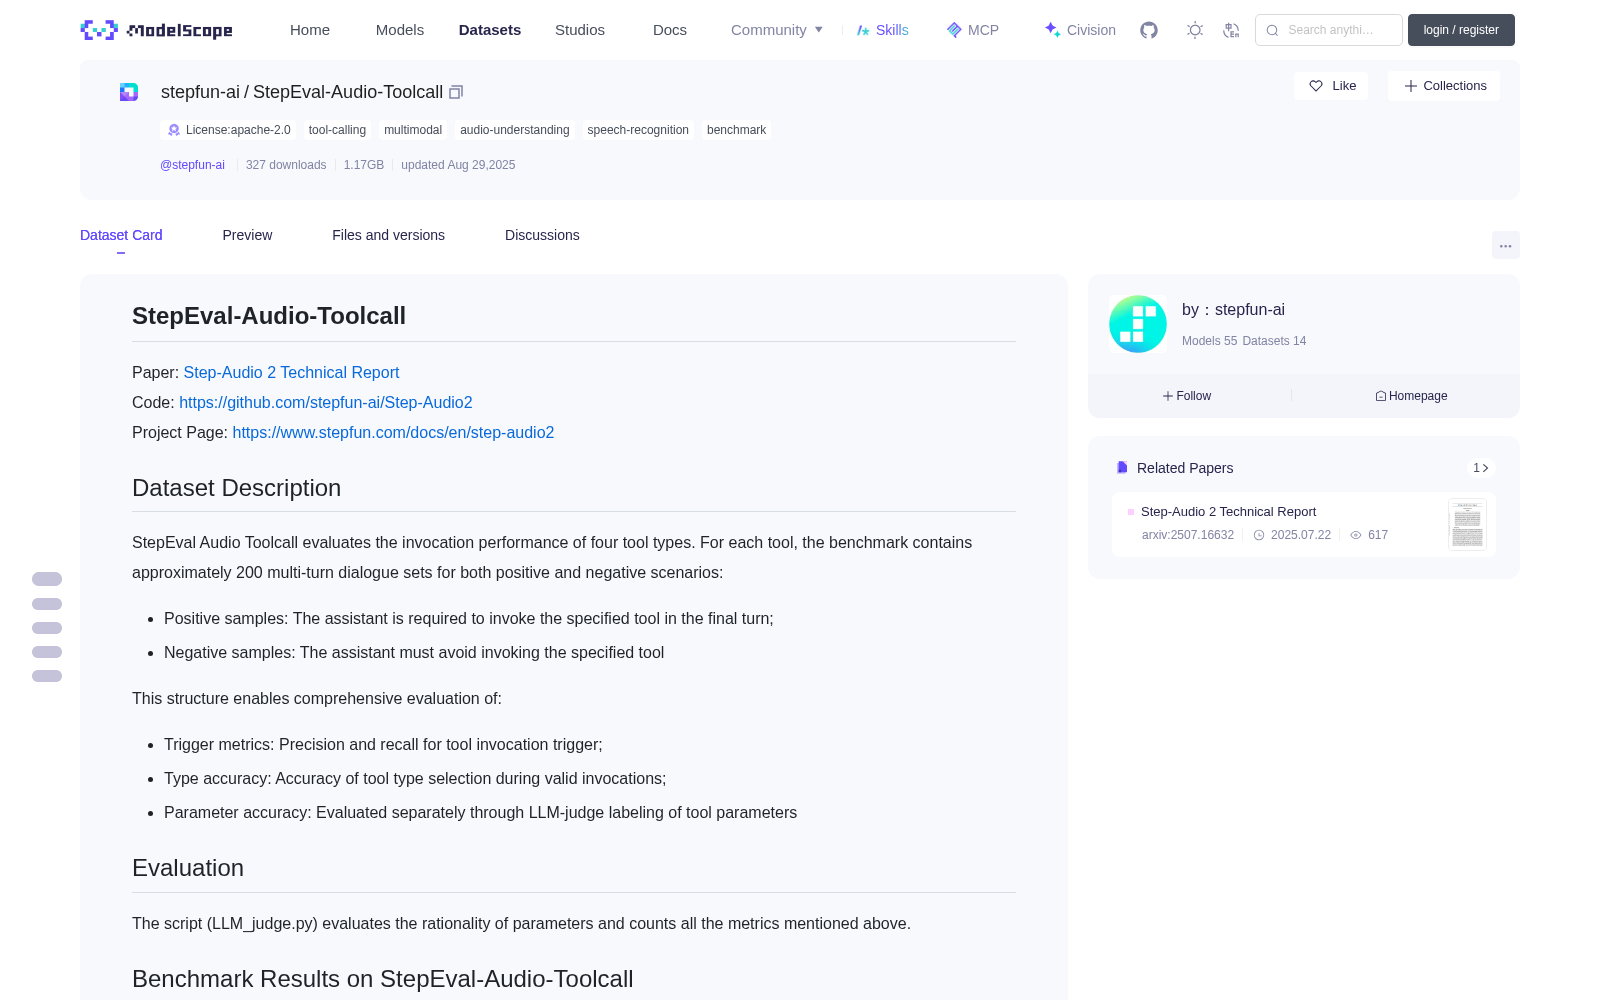Image resolution: width=1600 pixels, height=1000 pixels.
Task: Like this dataset with the heart button
Action: point(1331,86)
